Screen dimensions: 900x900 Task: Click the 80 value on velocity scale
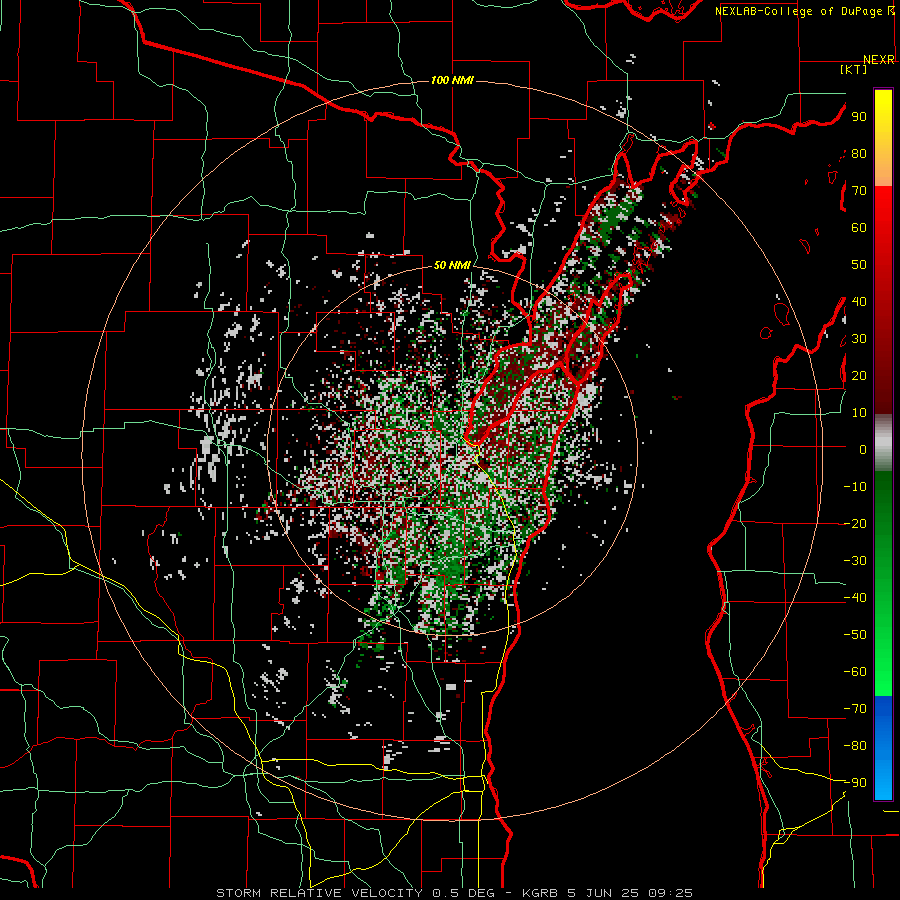[x=859, y=154]
